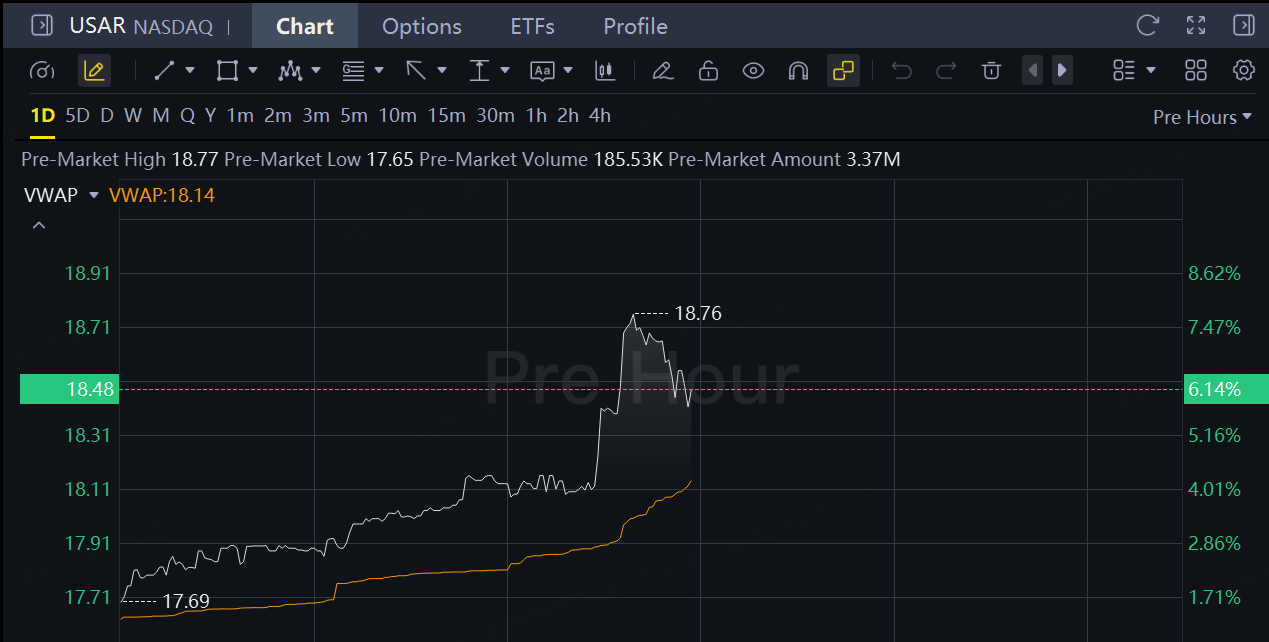The image size is (1269, 642).
Task: Select the price range measure tool
Action: point(479,70)
